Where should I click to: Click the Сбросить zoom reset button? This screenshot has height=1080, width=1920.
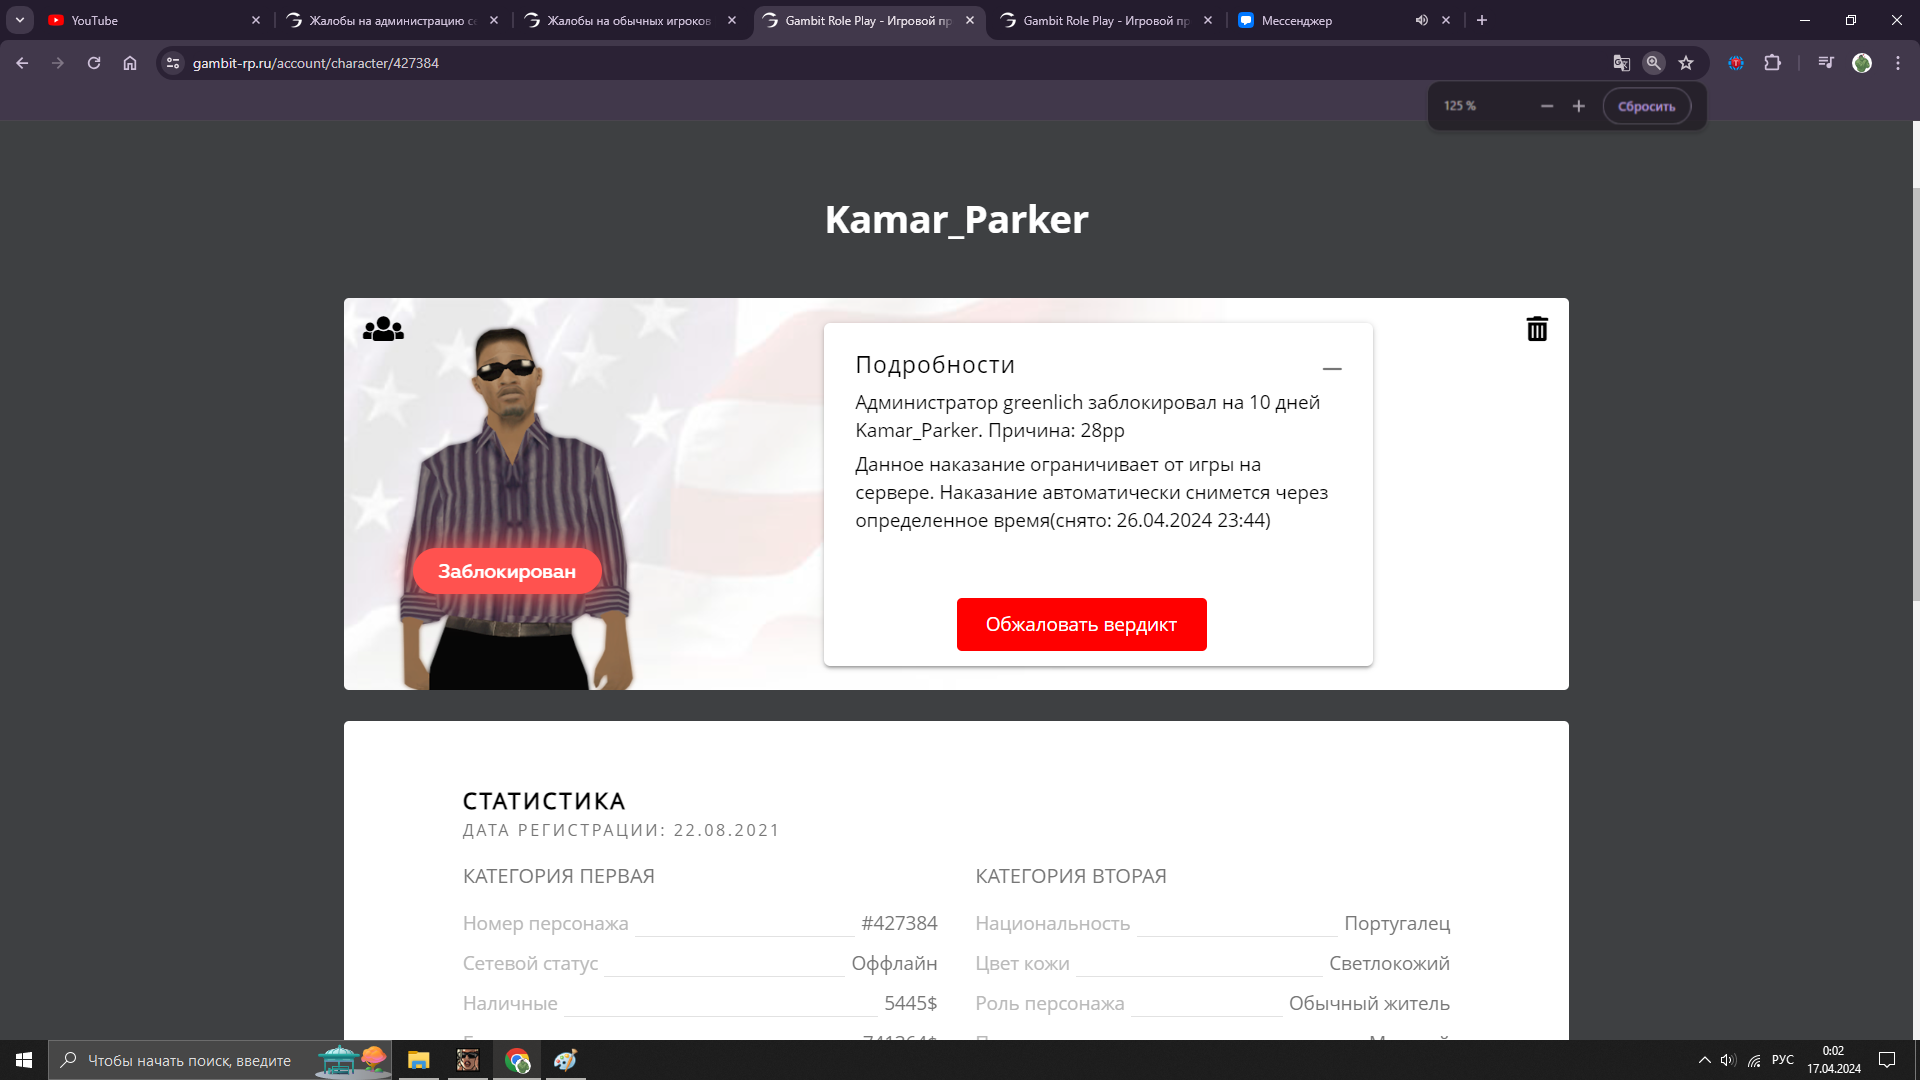click(1646, 106)
